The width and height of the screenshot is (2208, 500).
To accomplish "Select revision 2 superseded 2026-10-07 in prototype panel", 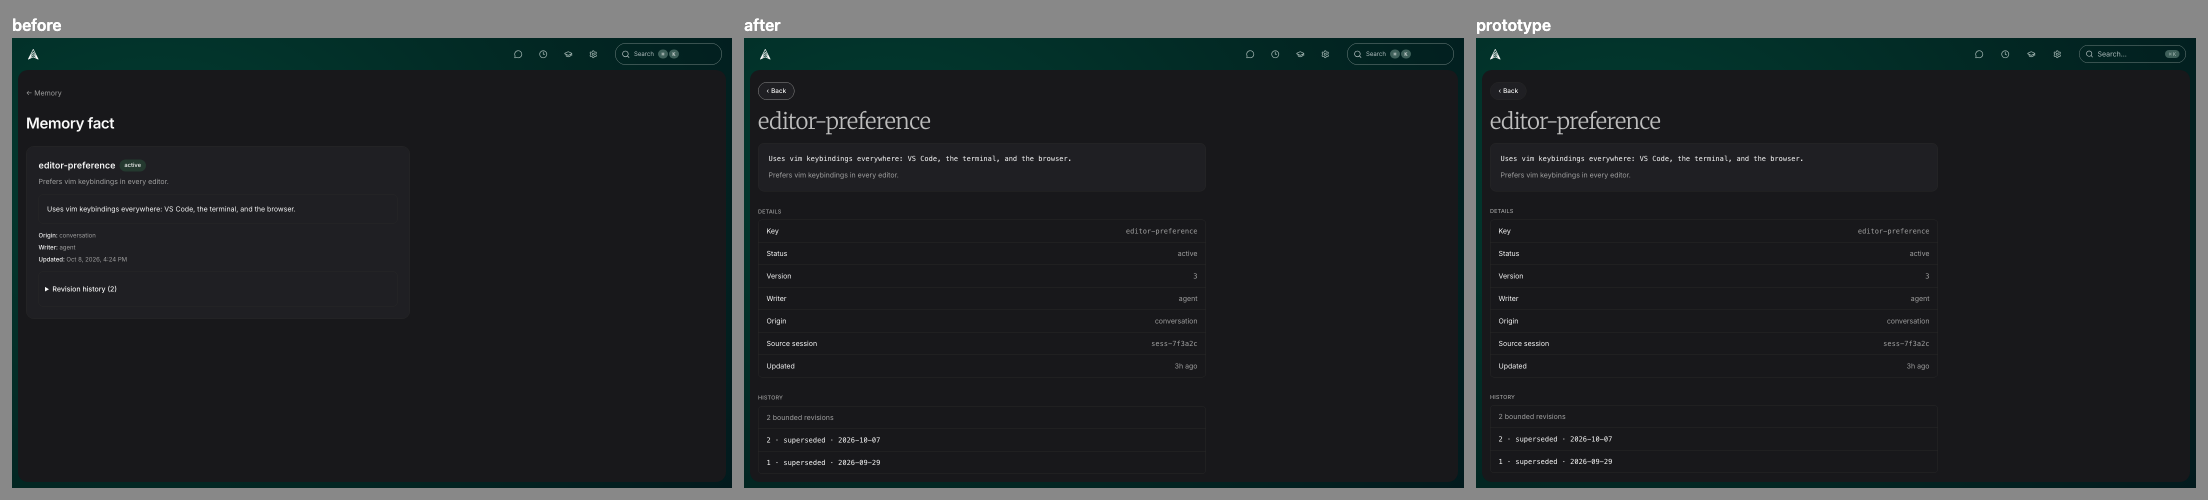I will click(x=1714, y=439).
